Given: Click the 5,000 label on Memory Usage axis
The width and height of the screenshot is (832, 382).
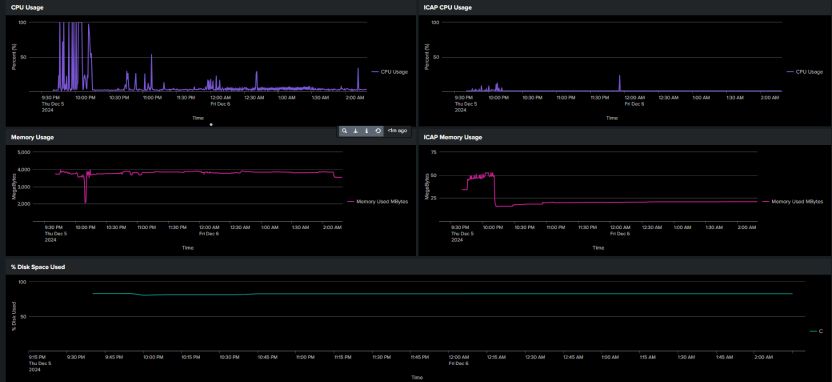Looking at the screenshot, I should (24, 152).
